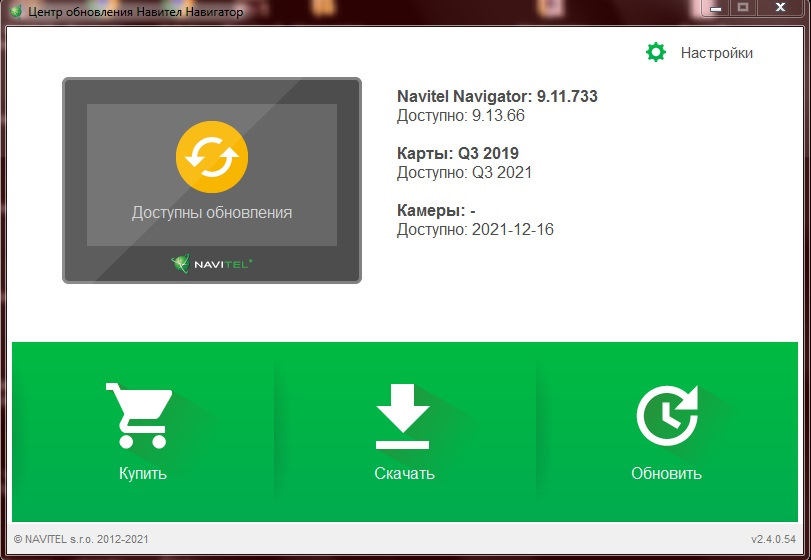Click the Камеры: - text
Screen dimensions: 811x560
coord(436,210)
